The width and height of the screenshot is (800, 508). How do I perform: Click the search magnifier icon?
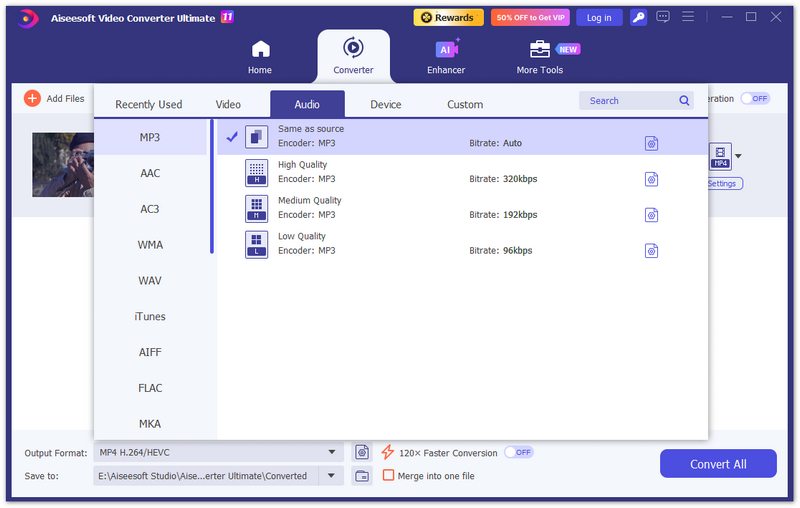tap(684, 100)
